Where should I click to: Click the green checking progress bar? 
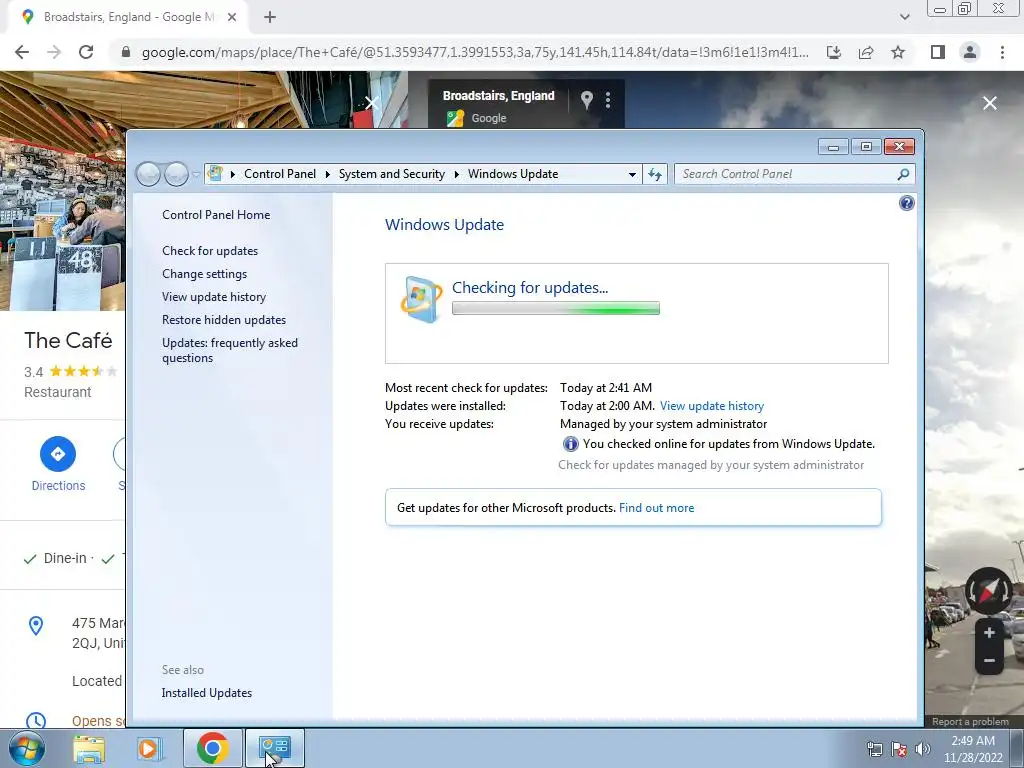(x=556, y=308)
